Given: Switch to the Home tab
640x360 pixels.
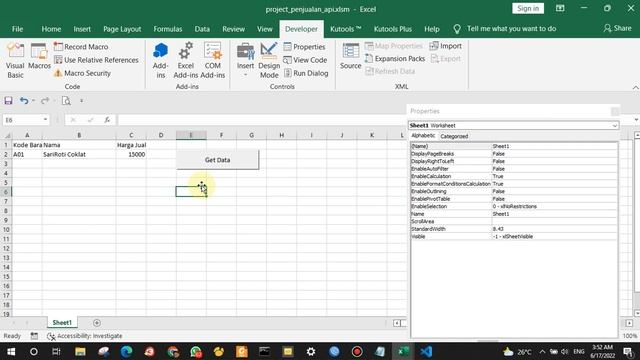Looking at the screenshot, I should (x=51, y=29).
